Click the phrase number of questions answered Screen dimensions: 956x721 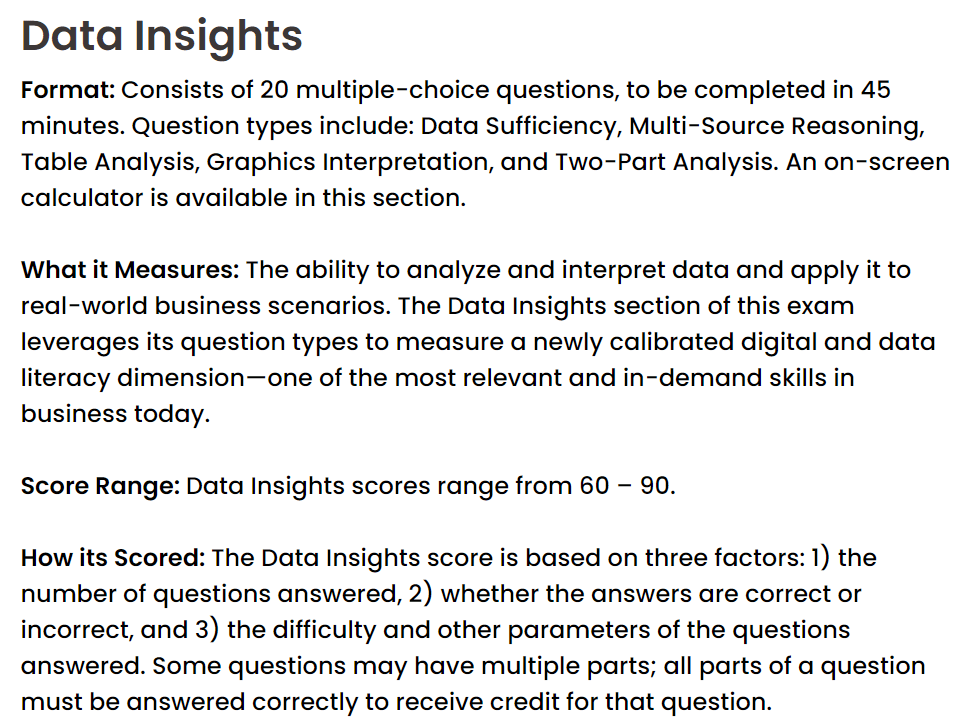click(209, 594)
